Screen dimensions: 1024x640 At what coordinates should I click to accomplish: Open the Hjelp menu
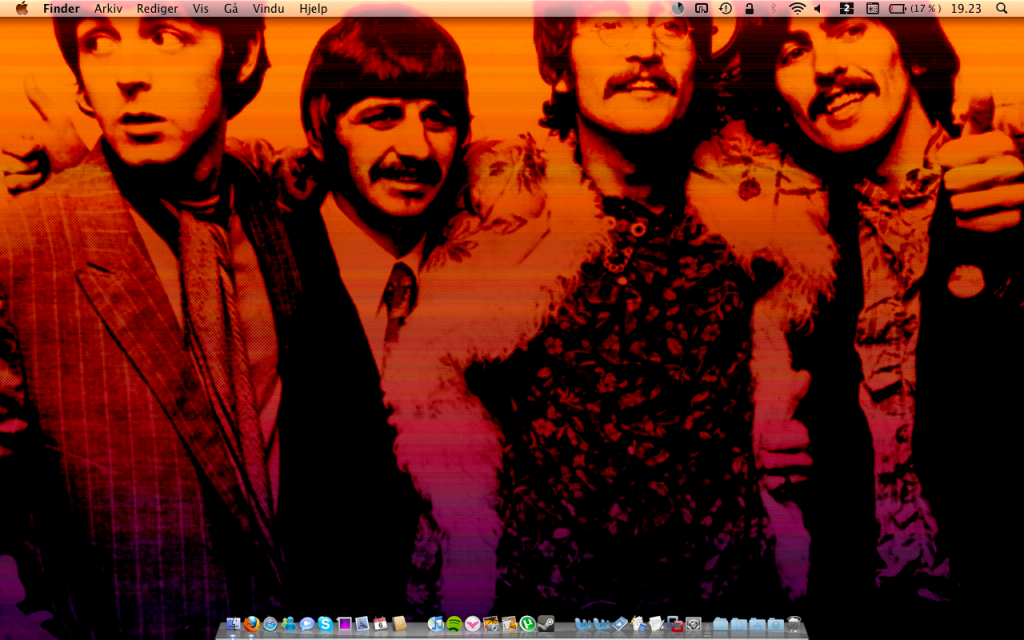pyautogui.click(x=313, y=8)
